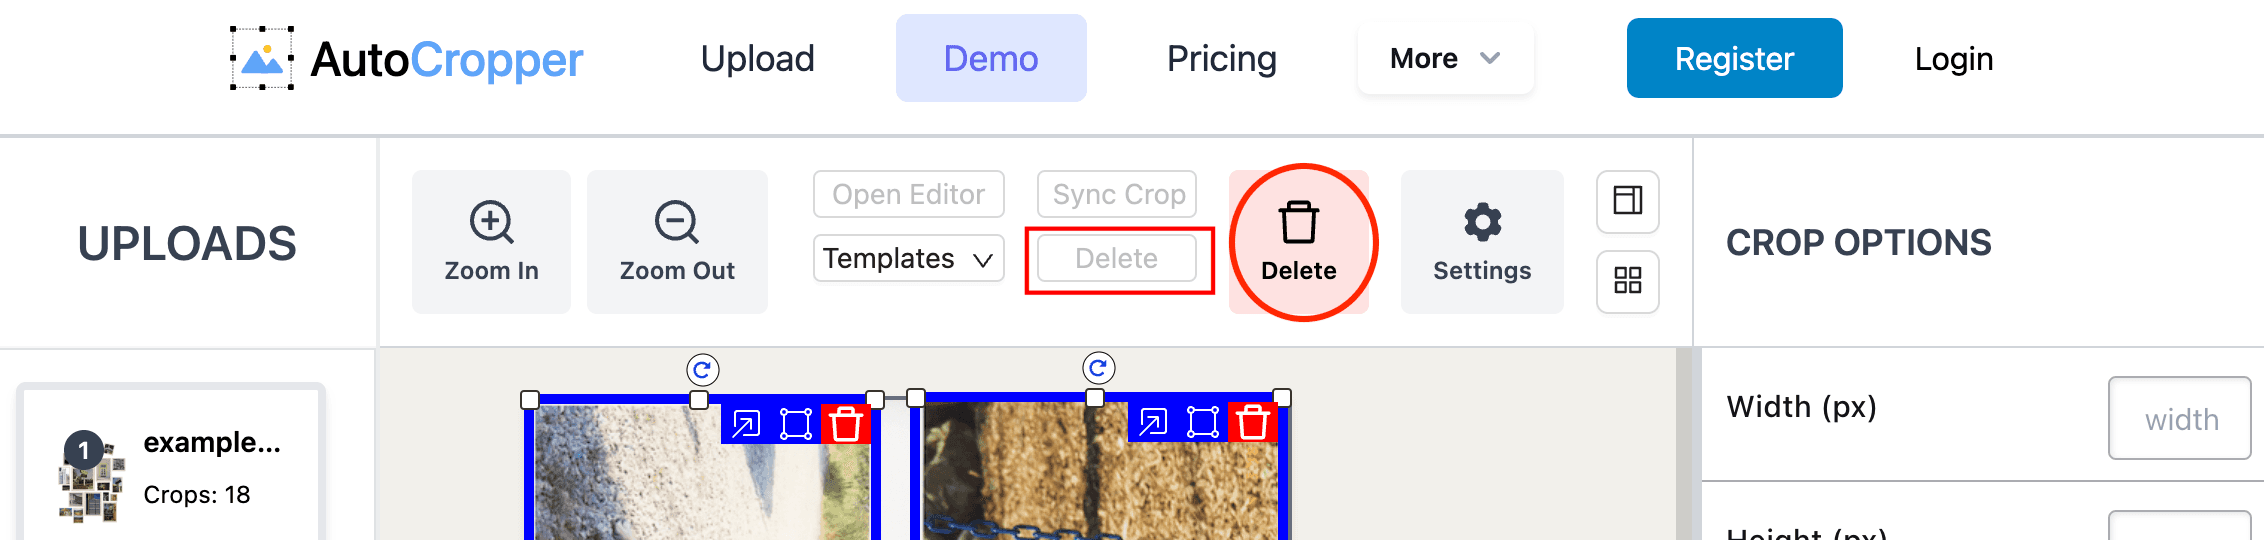2264x540 pixels.
Task: Go to the Upload page
Action: point(758,59)
